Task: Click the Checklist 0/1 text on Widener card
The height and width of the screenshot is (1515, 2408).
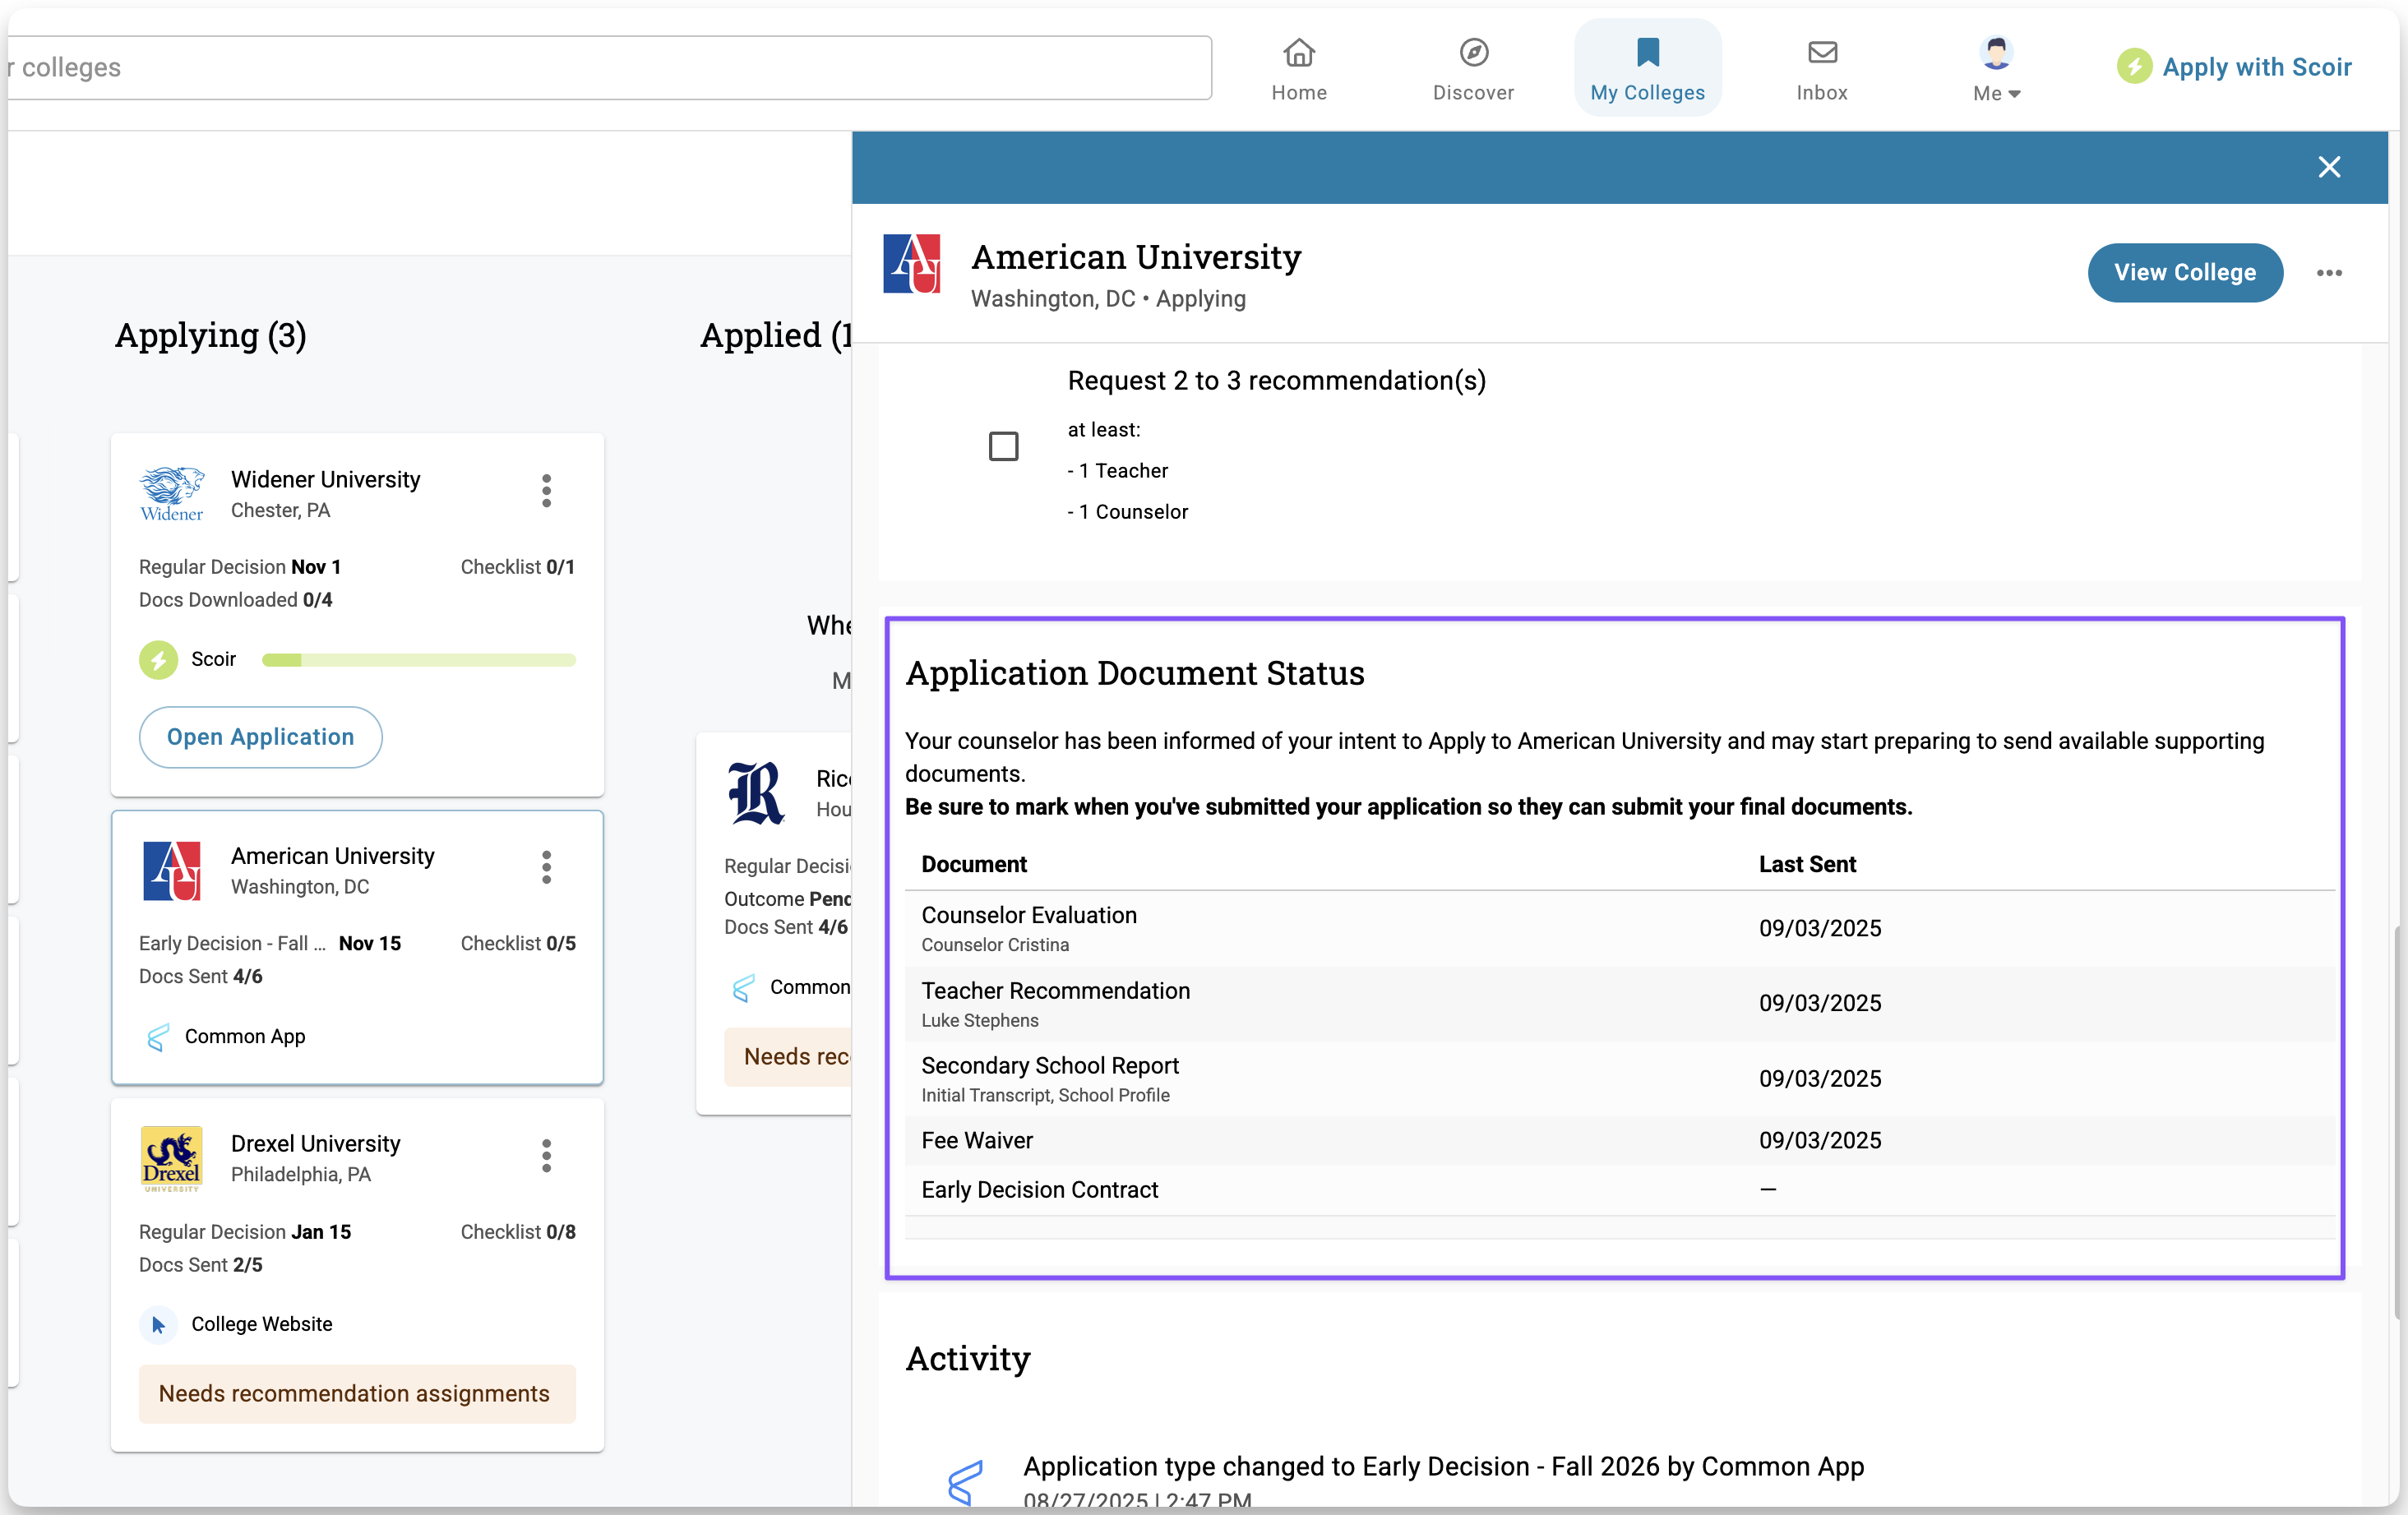Action: [x=518, y=567]
